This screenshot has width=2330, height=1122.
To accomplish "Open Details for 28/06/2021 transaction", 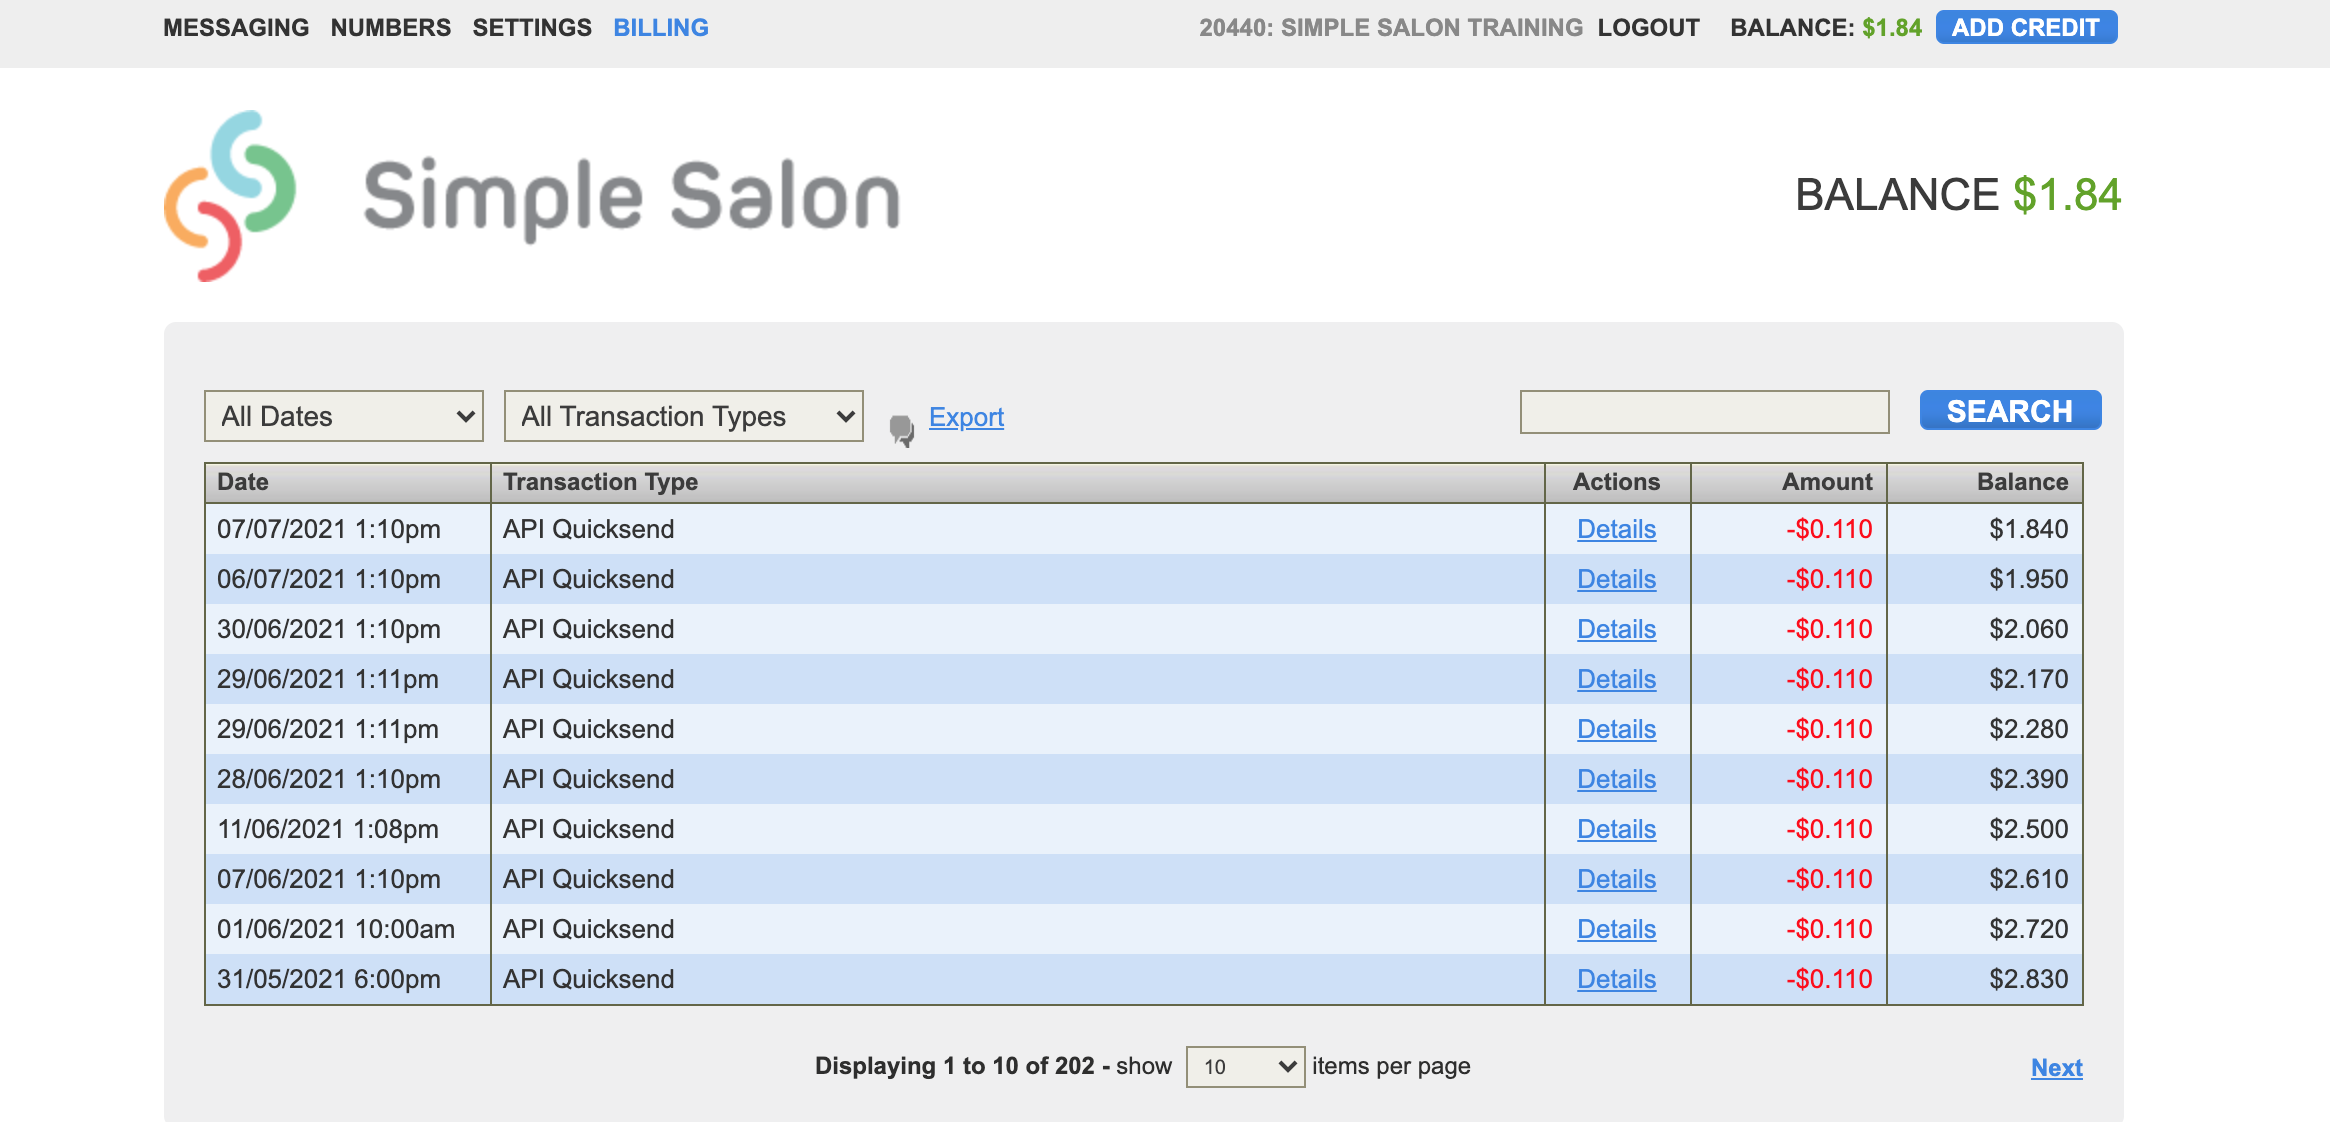I will click(x=1616, y=779).
